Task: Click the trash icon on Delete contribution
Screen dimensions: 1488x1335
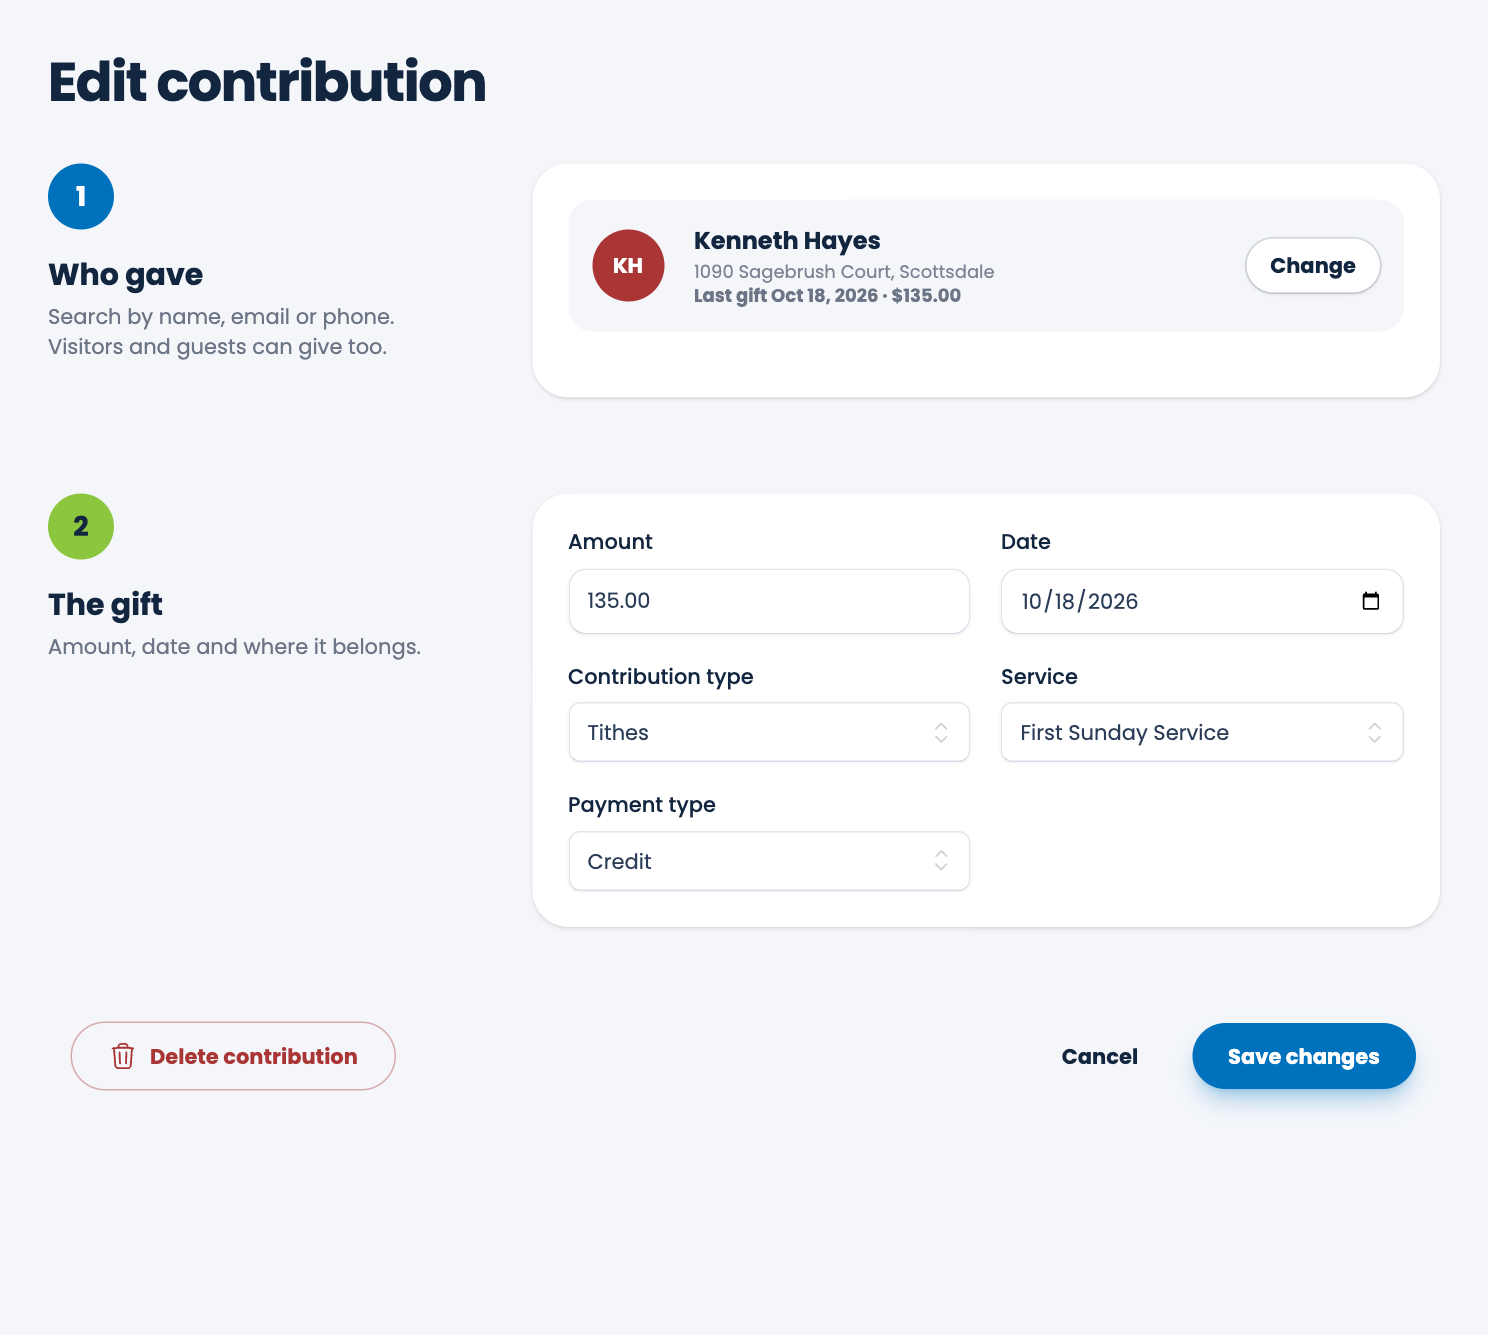Action: click(123, 1056)
